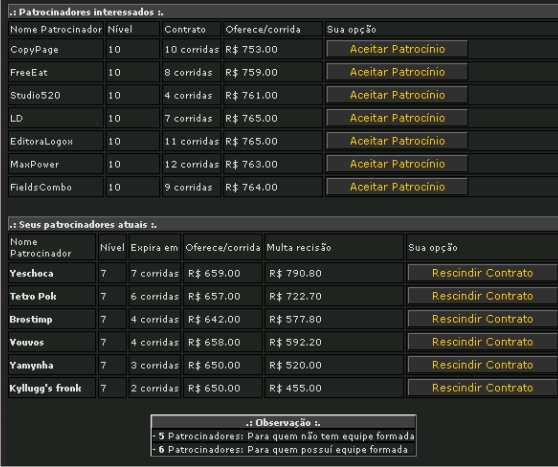The width and height of the screenshot is (558, 467).
Task: Click the Multa recisão column header
Action: [x=299, y=247]
